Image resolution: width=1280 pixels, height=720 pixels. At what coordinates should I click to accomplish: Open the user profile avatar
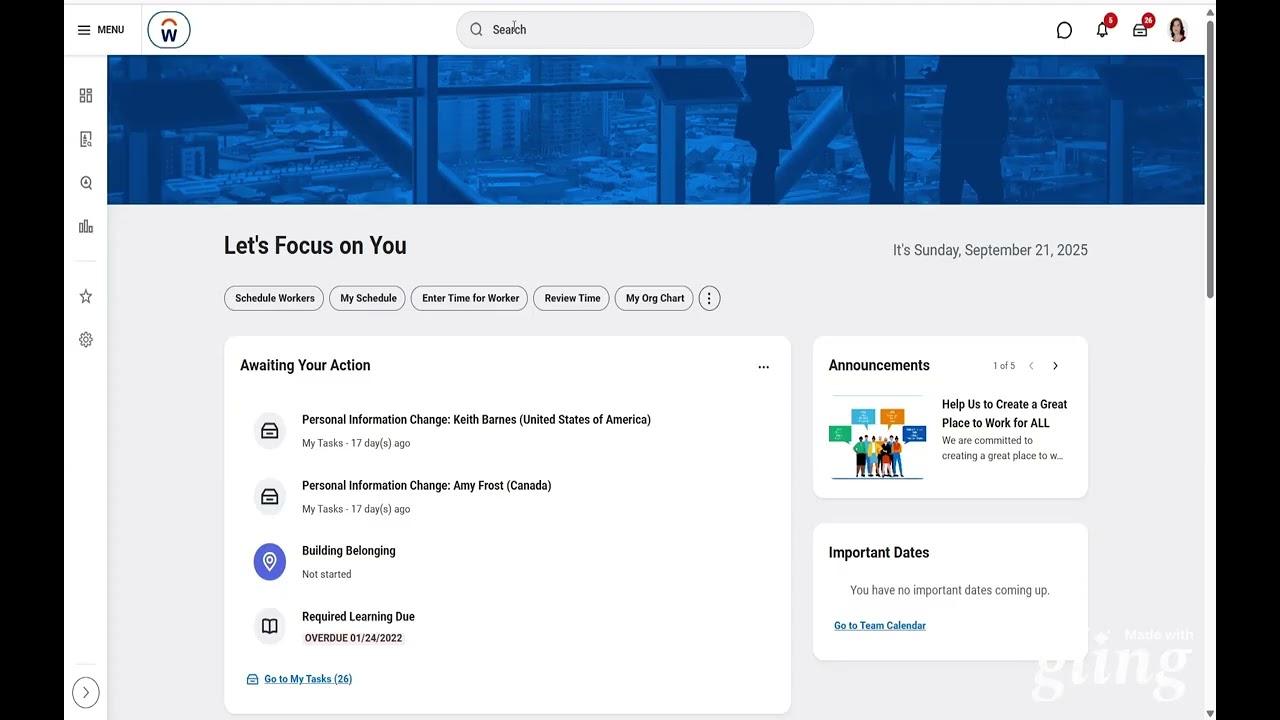[1178, 30]
